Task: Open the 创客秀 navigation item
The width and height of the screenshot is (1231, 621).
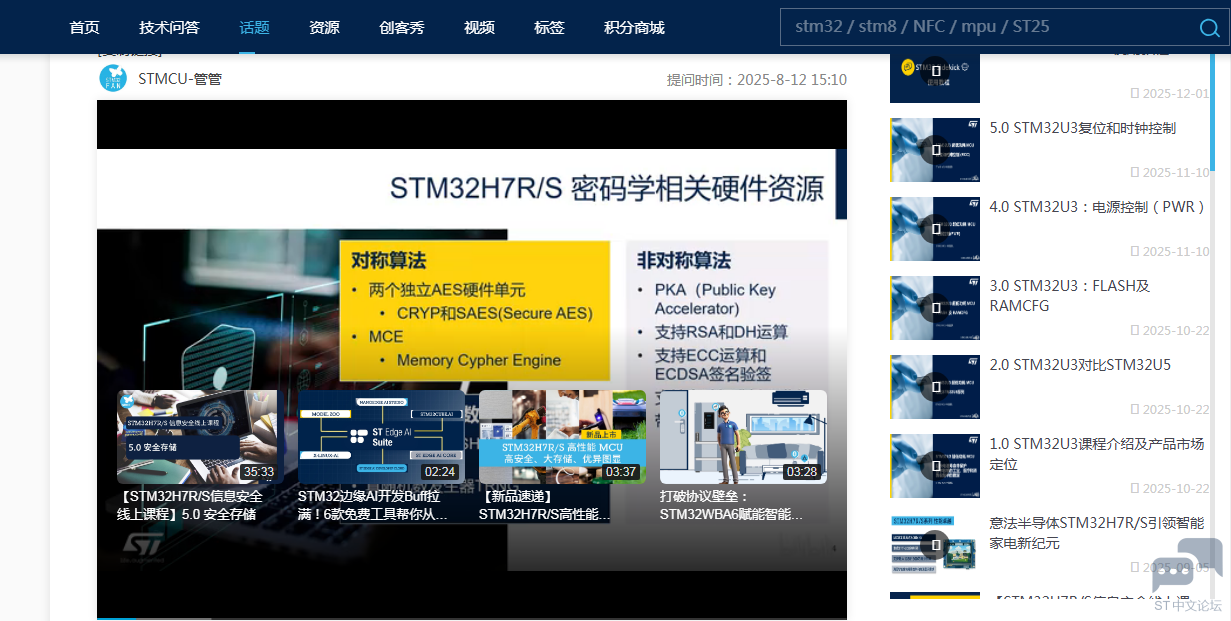Action: coord(402,27)
